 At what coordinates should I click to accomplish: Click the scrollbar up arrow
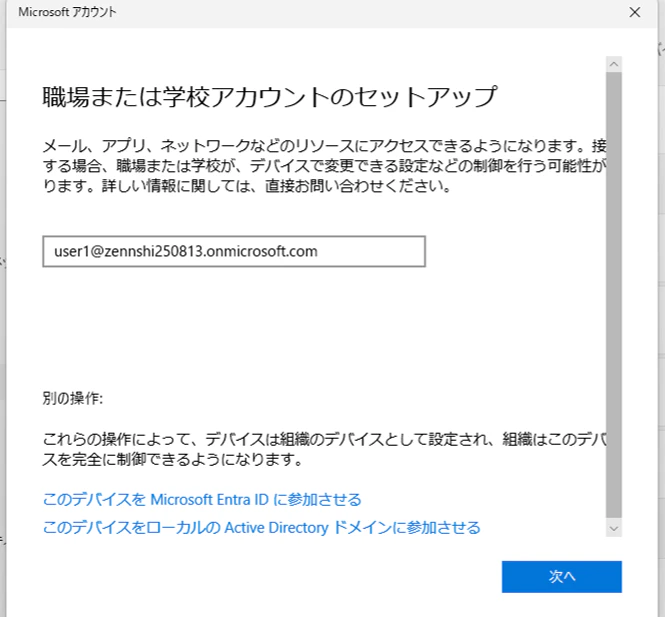(x=614, y=64)
